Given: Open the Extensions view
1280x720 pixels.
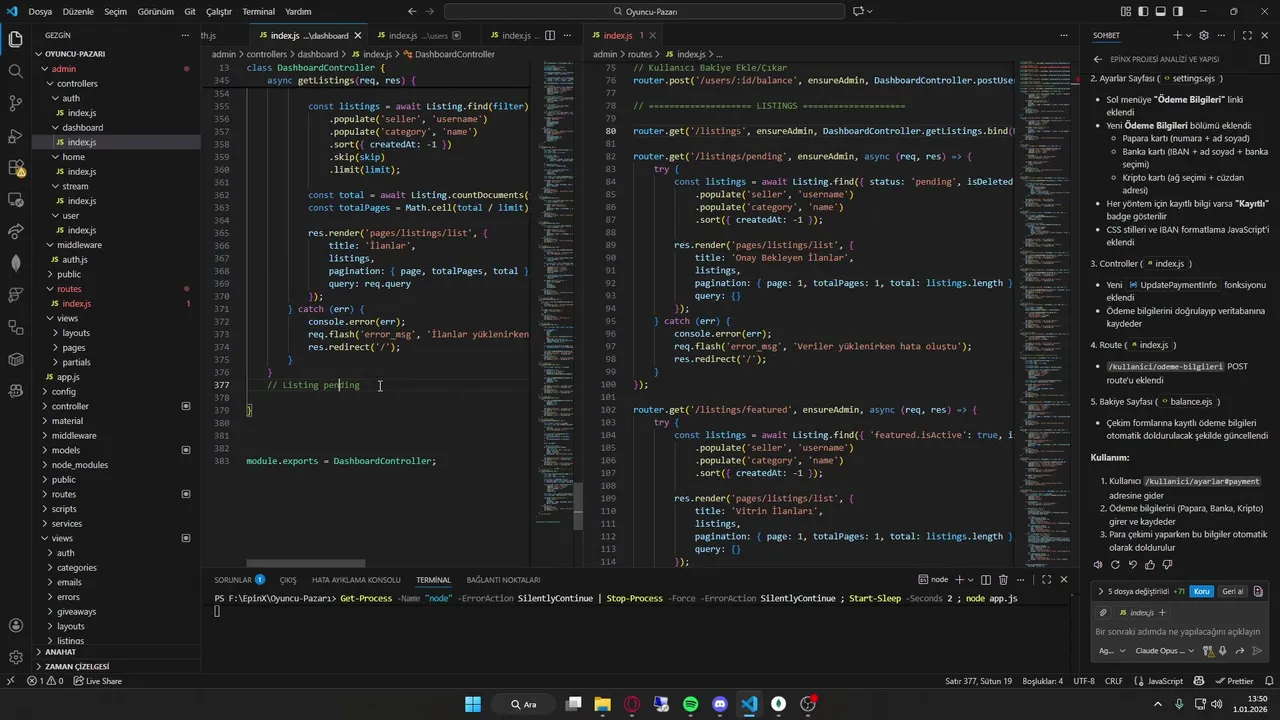Looking at the screenshot, I should pyautogui.click(x=15, y=167).
